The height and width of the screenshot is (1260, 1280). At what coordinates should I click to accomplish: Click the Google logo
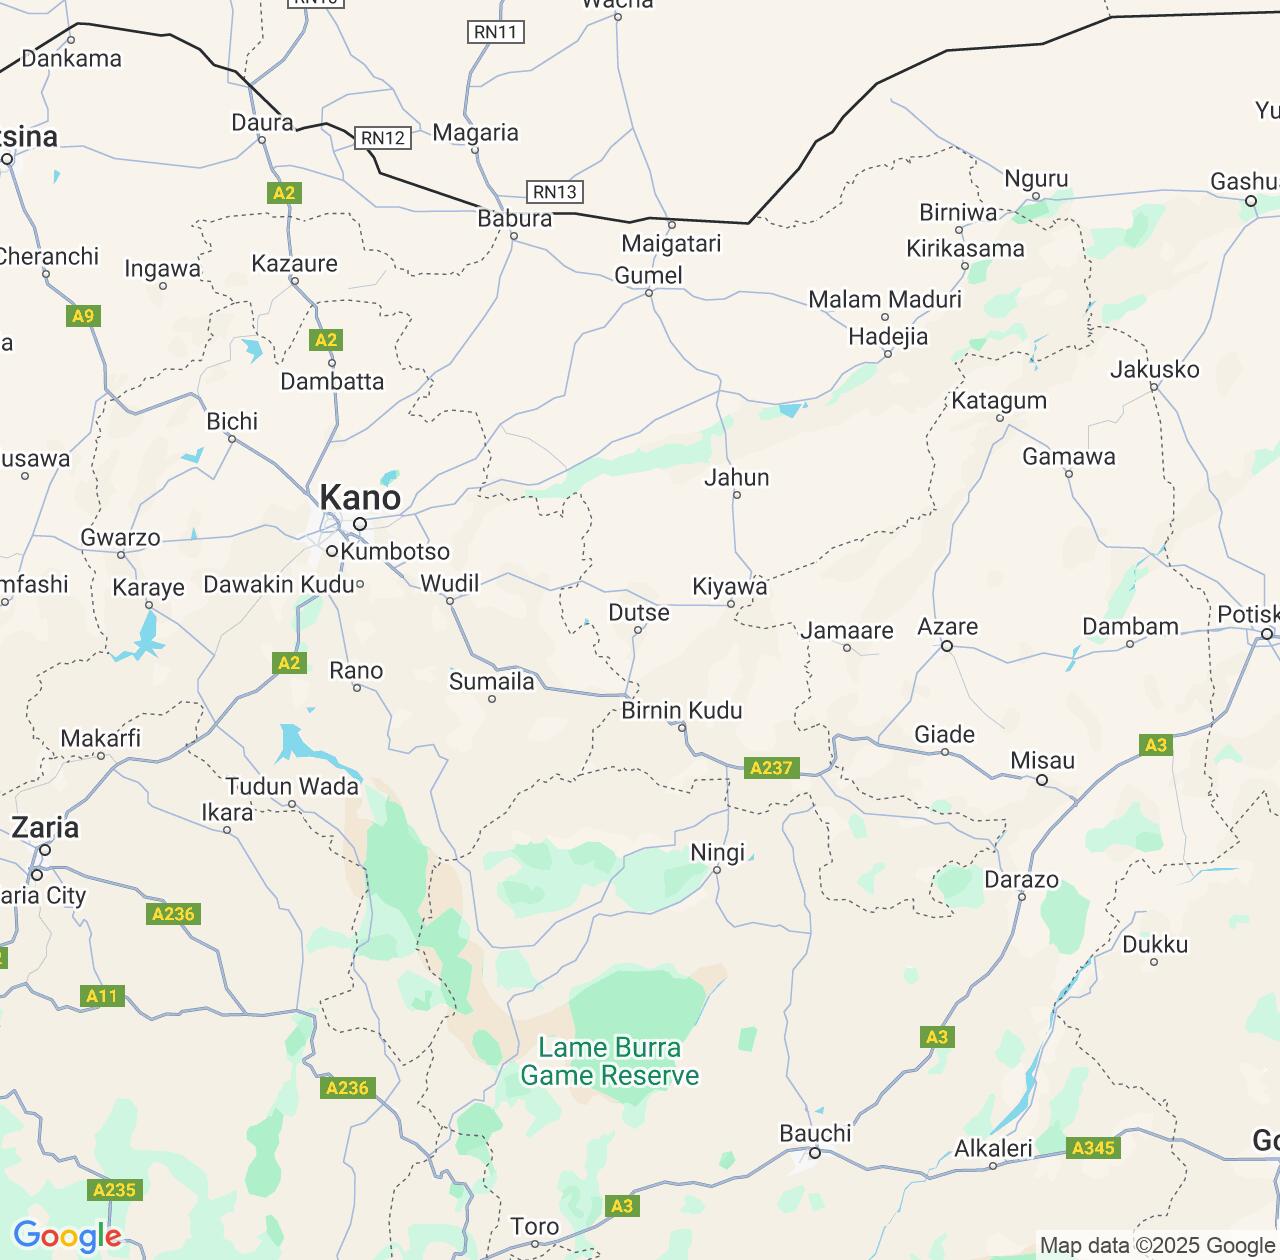click(x=67, y=1236)
